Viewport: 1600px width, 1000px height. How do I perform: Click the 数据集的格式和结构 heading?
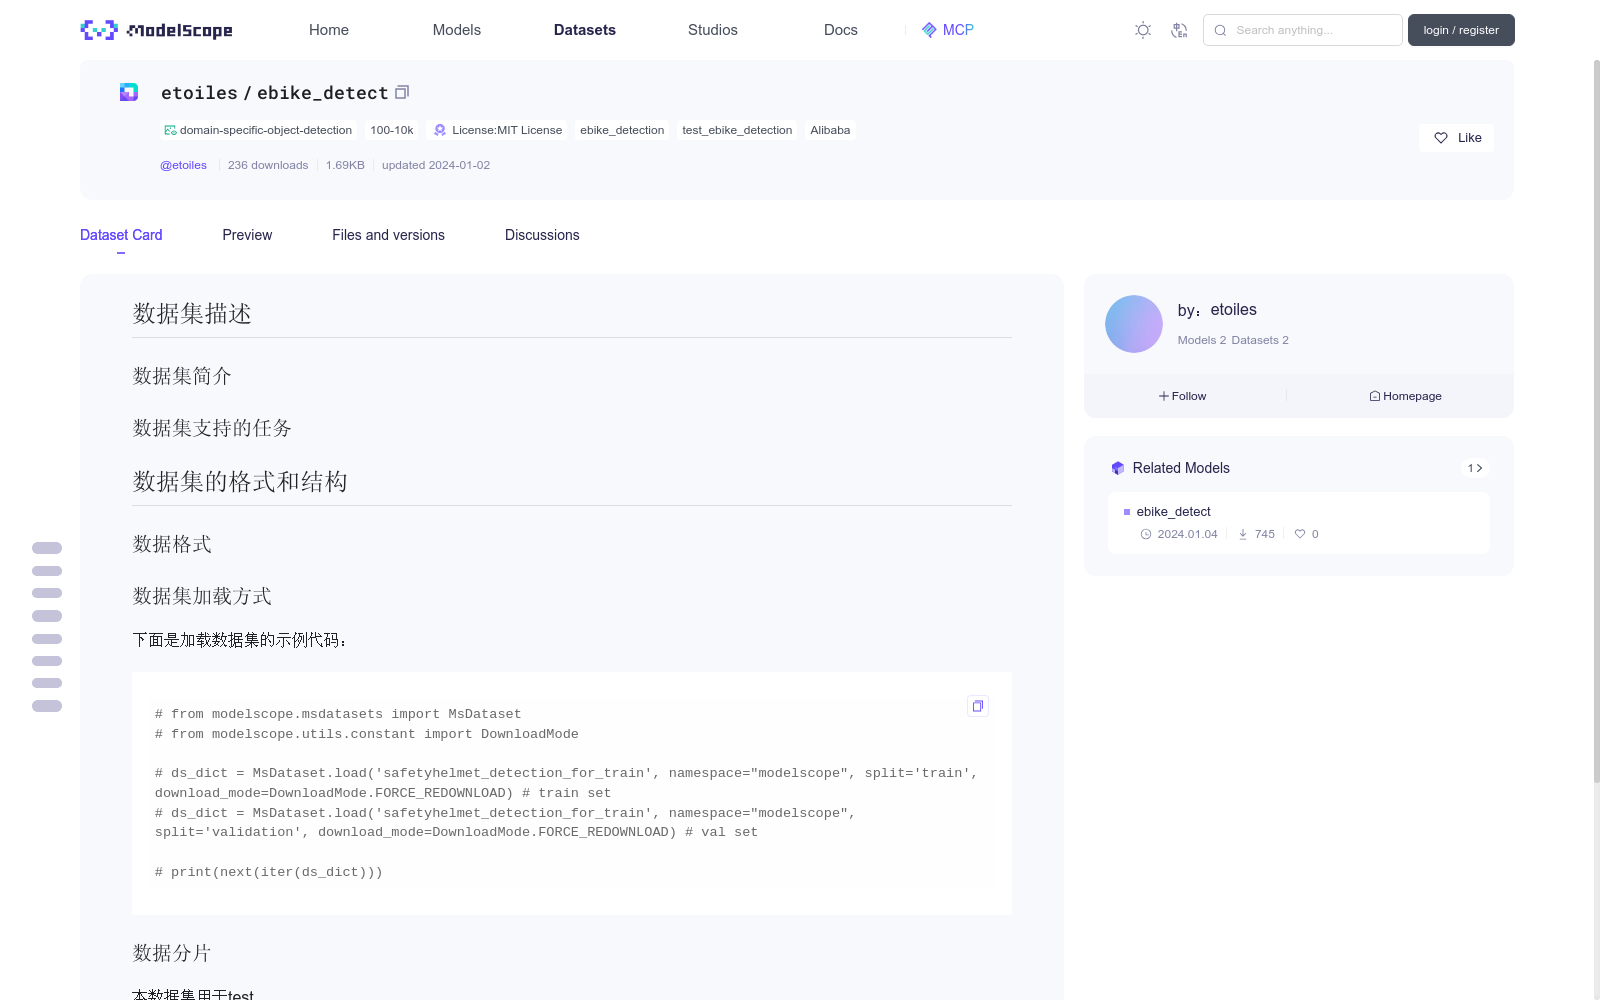pyautogui.click(x=240, y=482)
